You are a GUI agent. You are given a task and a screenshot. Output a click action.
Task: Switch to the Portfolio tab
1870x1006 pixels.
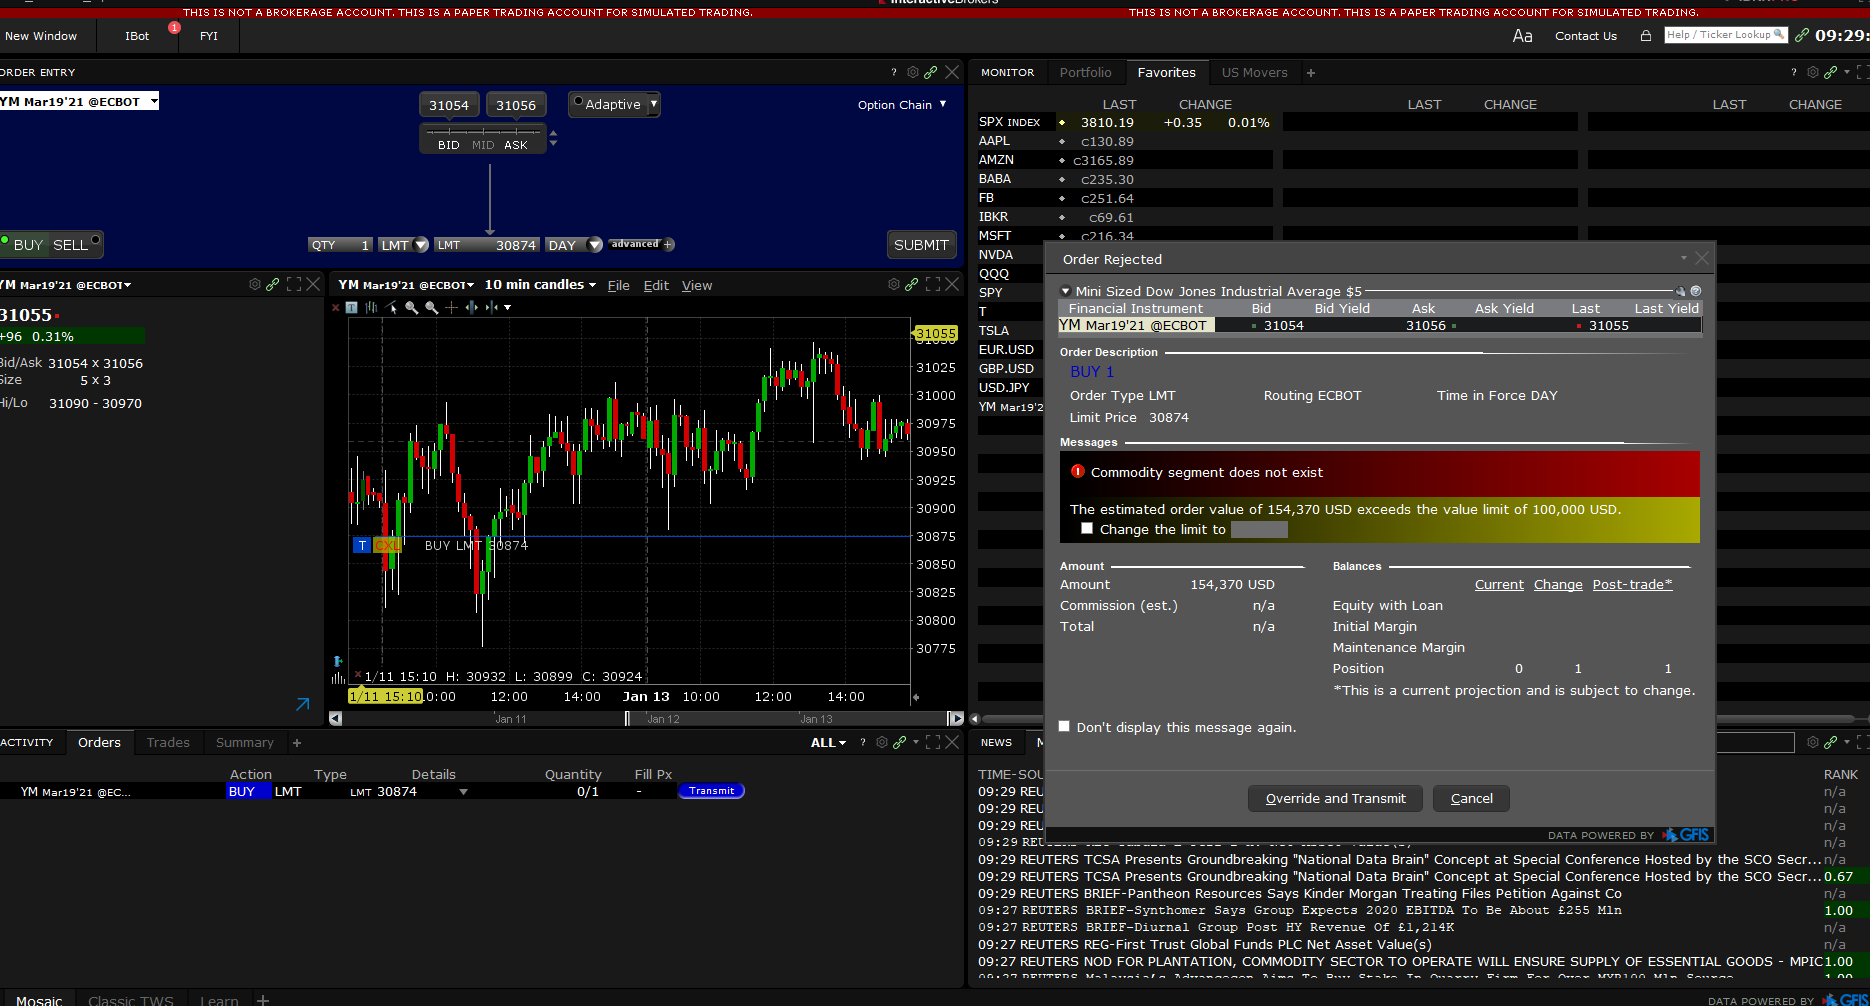point(1086,71)
